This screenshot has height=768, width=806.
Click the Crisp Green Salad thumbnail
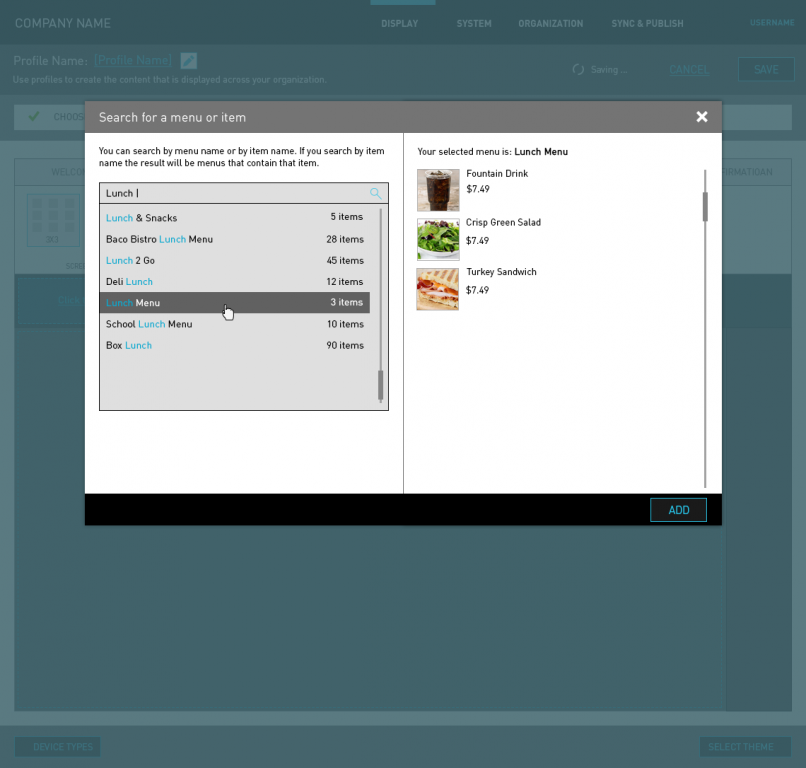click(x=438, y=239)
